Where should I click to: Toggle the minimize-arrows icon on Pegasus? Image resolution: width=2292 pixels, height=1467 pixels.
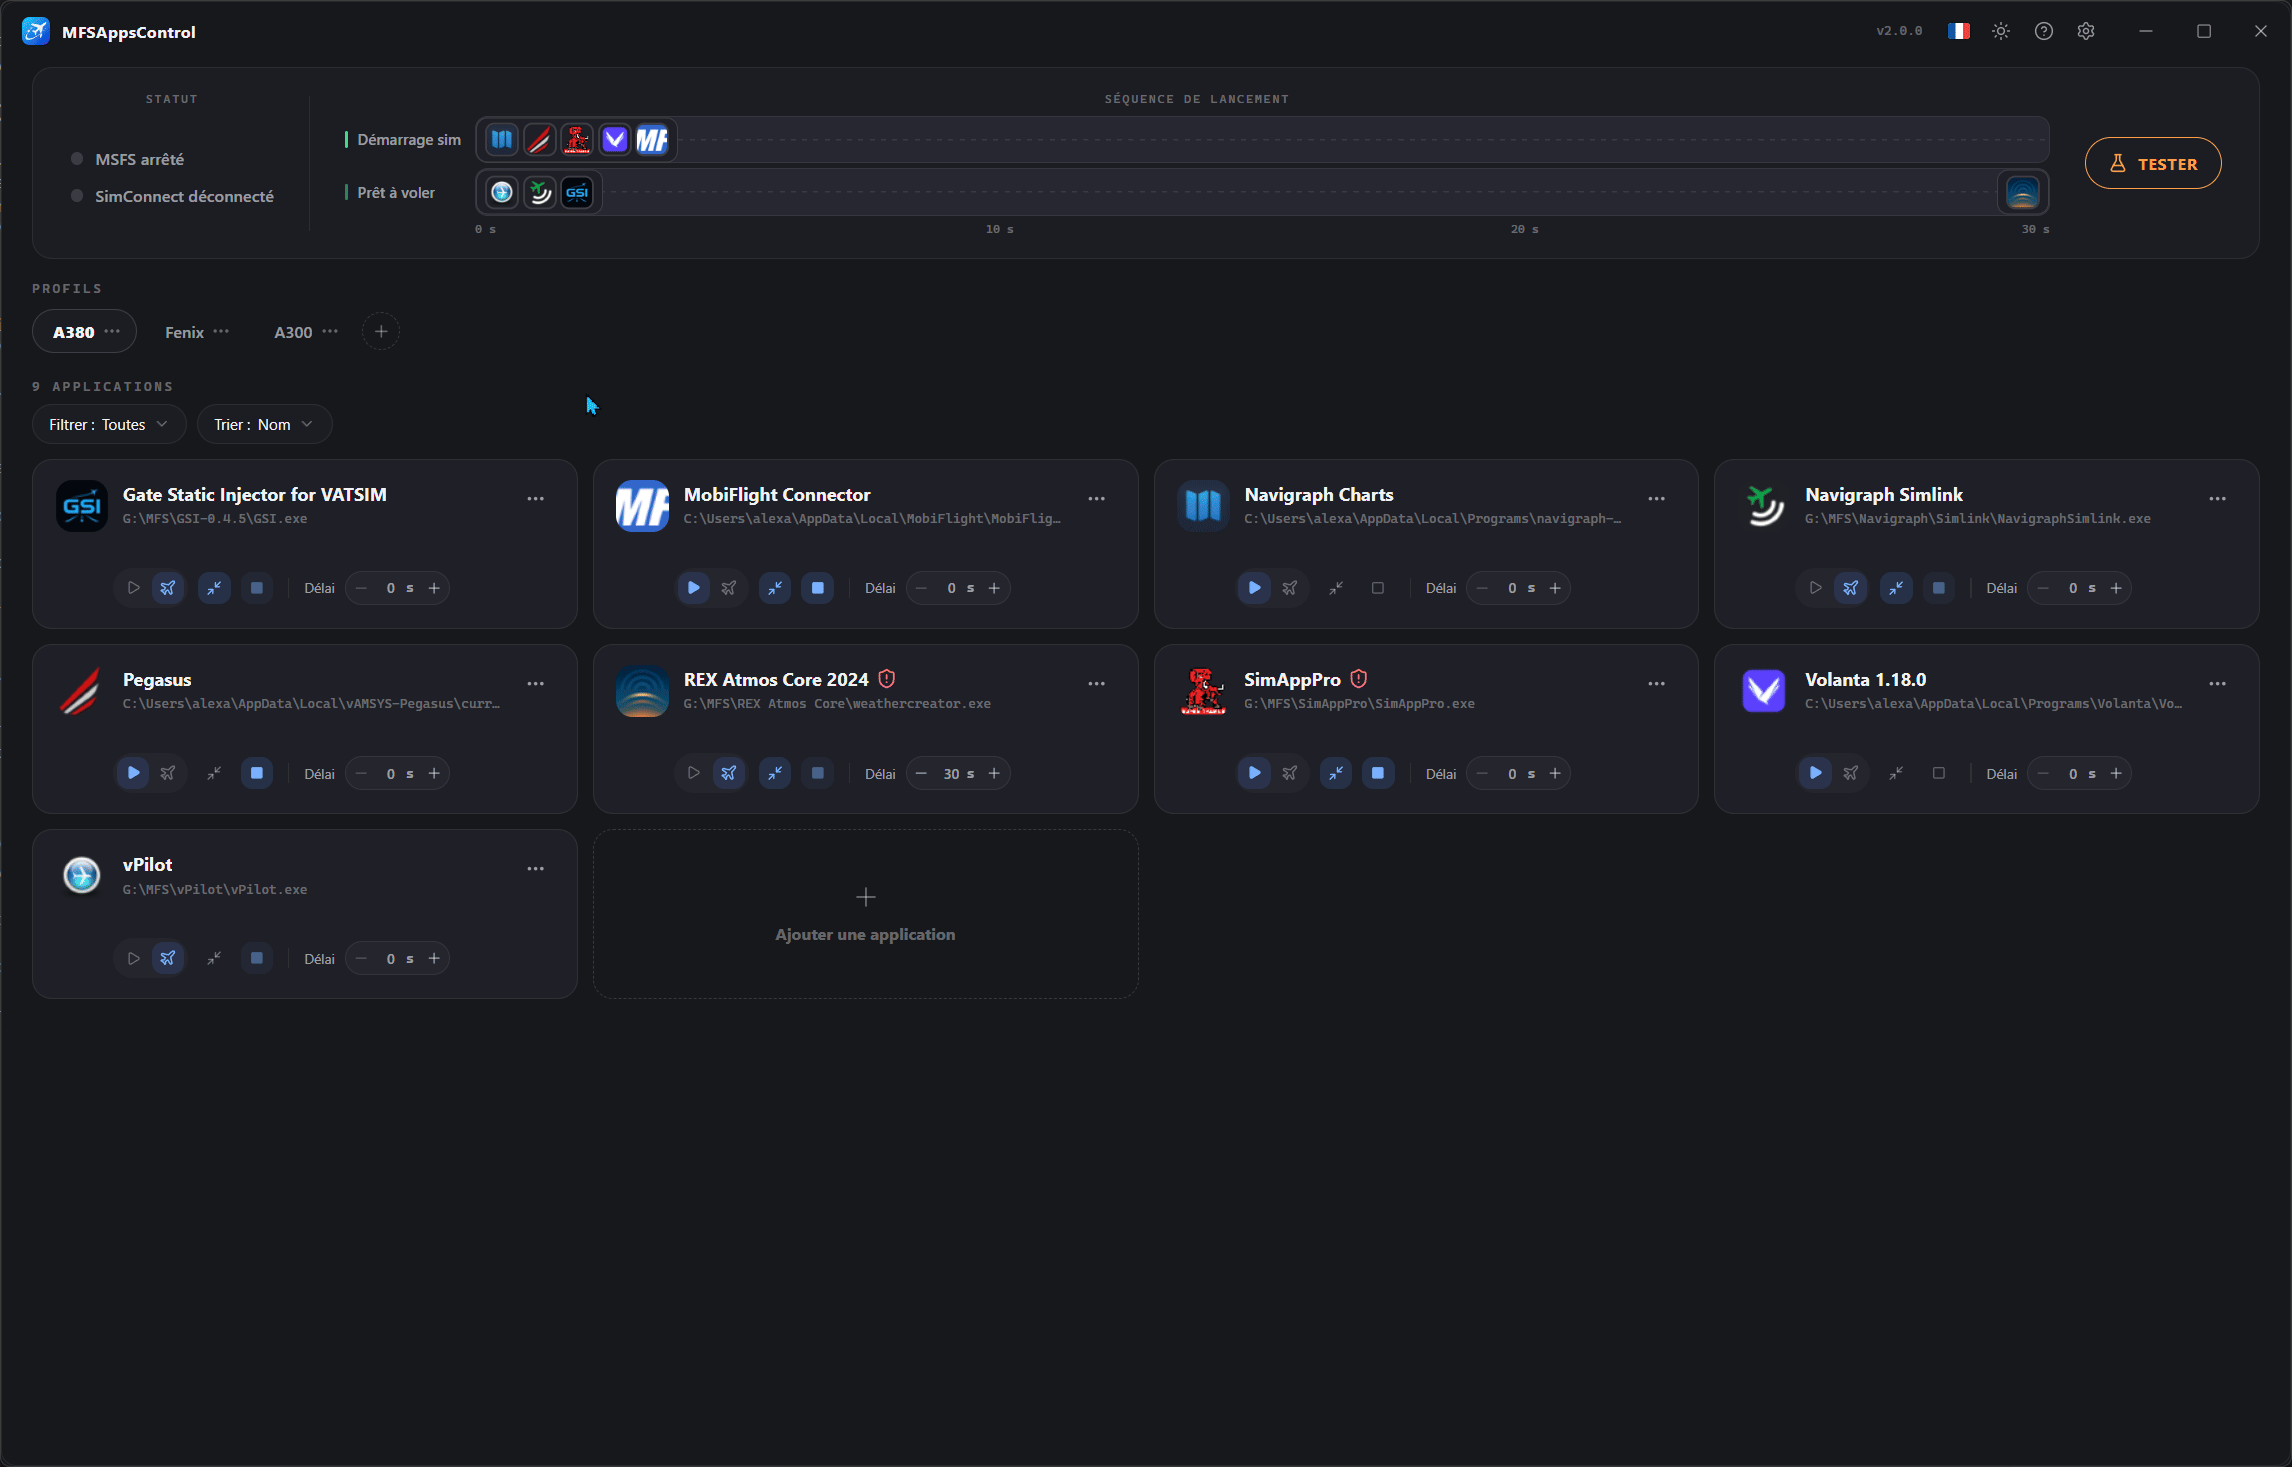[214, 773]
